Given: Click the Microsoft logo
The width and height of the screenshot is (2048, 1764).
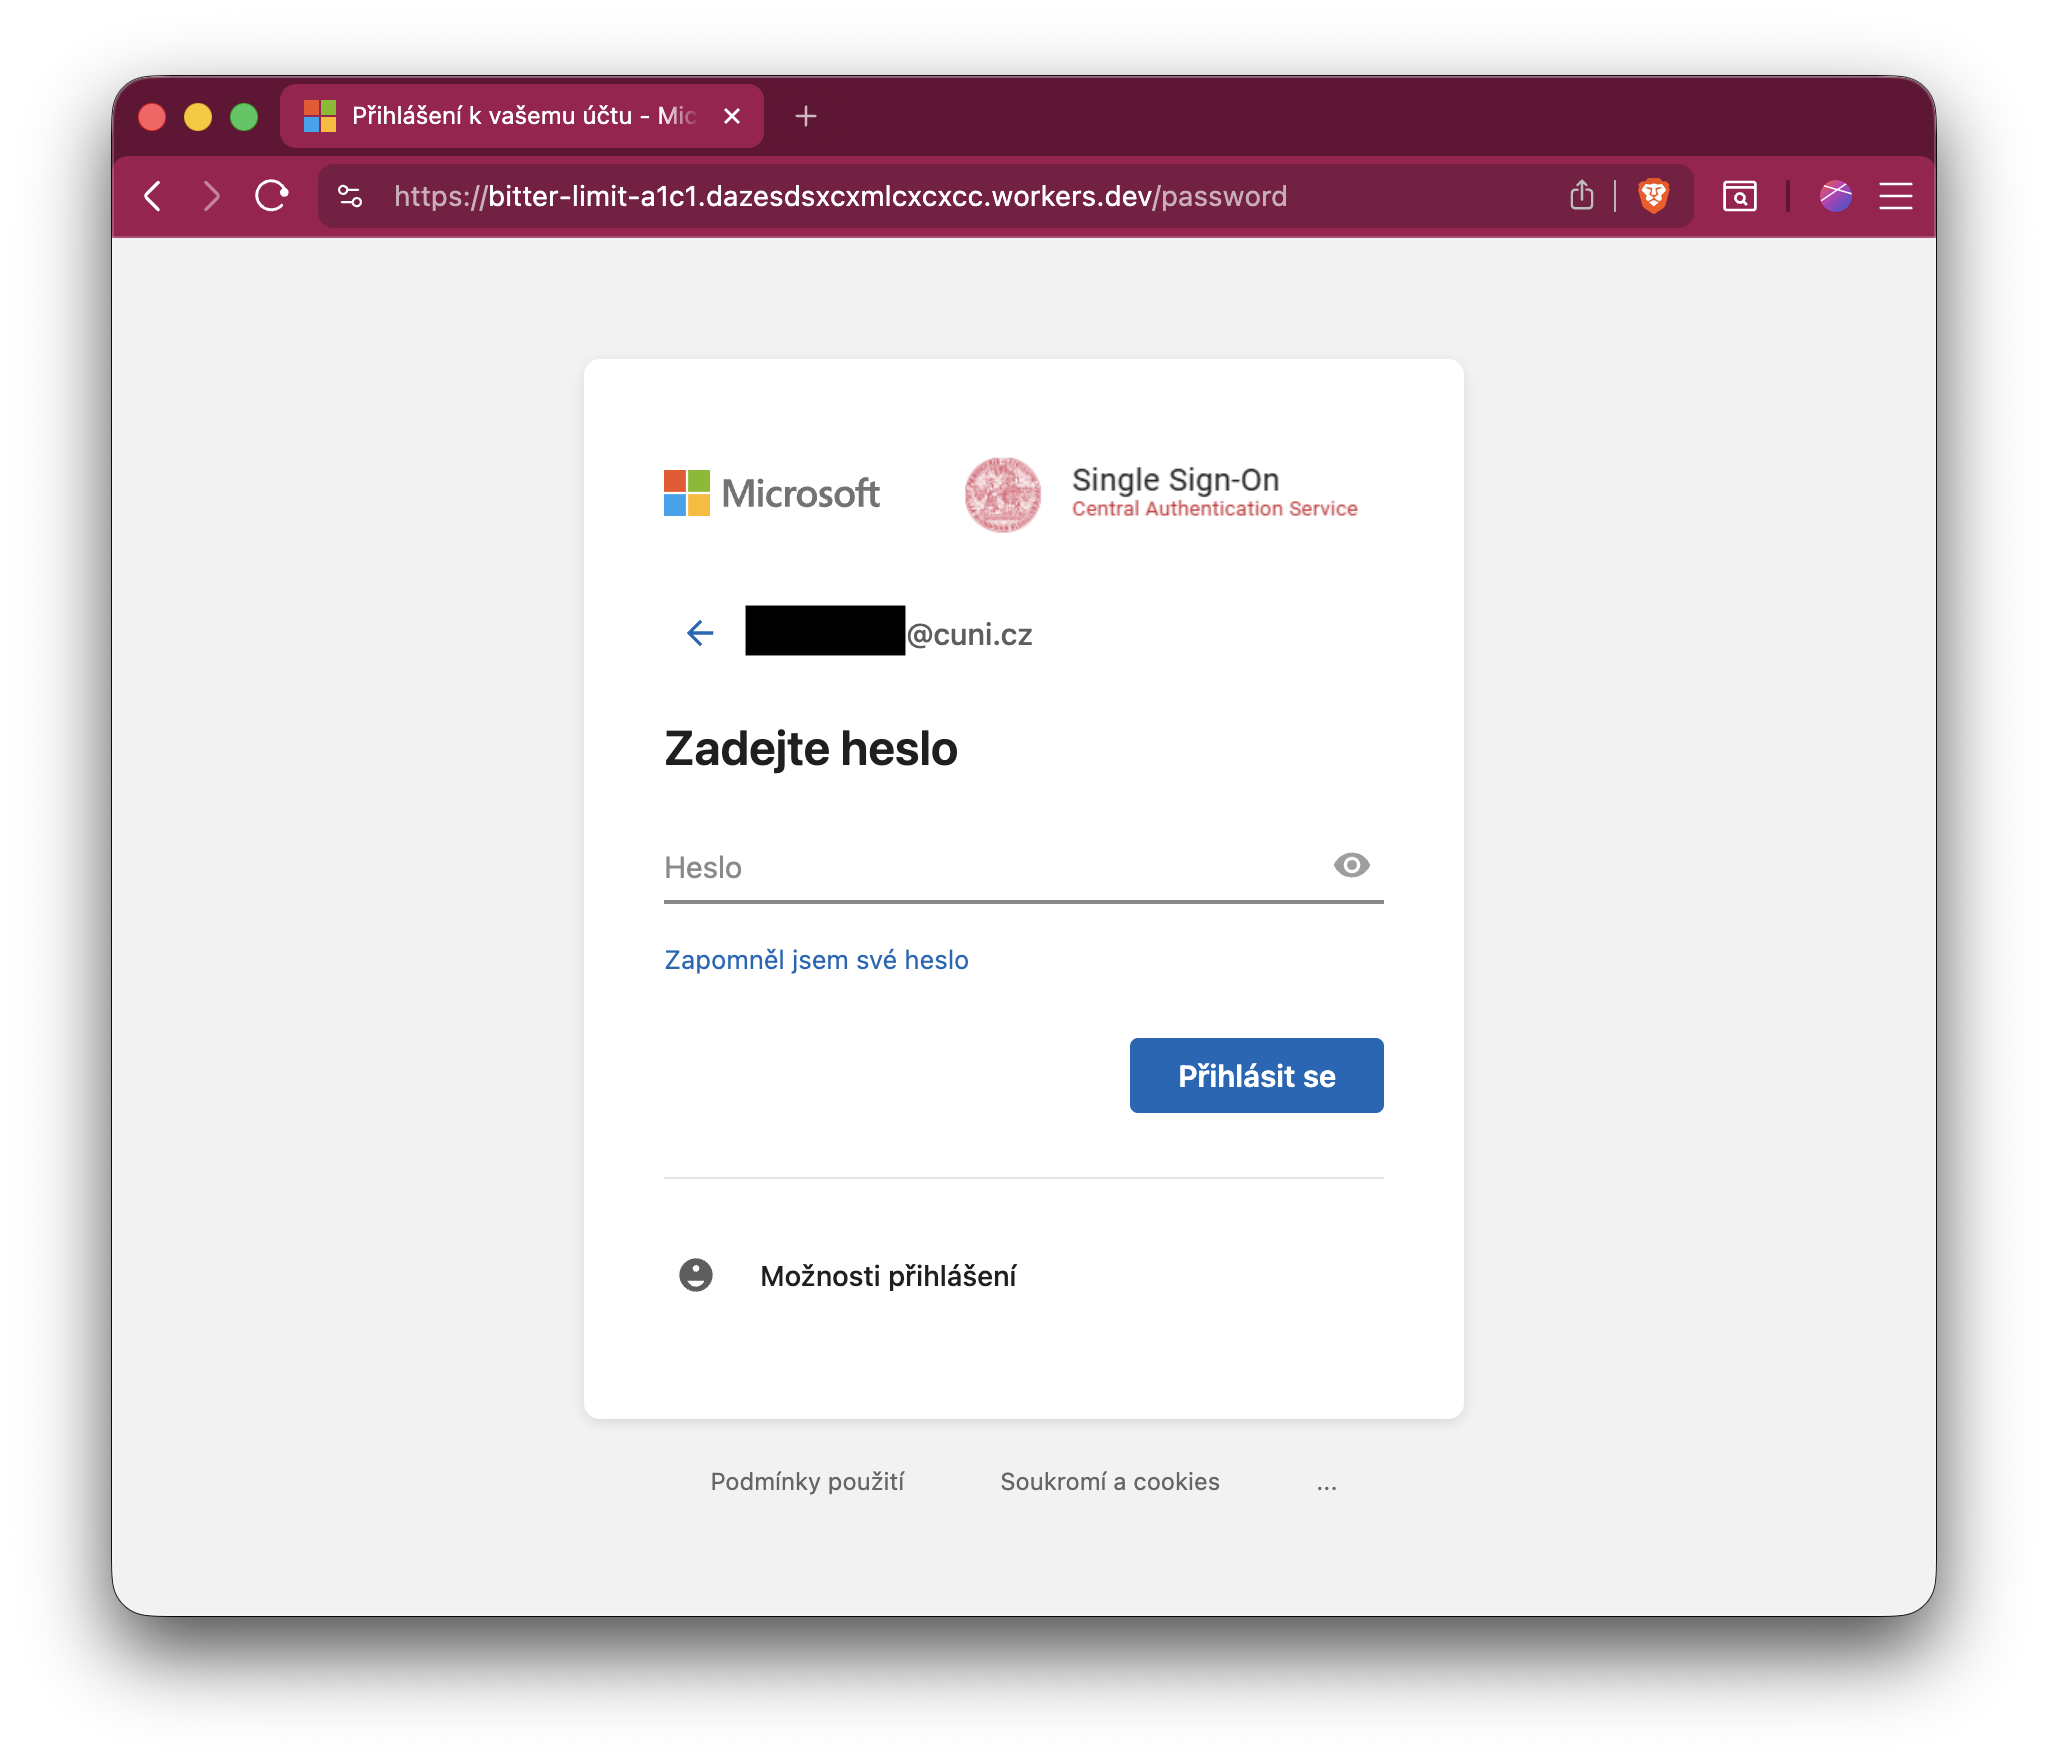Looking at the screenshot, I should click(x=772, y=493).
